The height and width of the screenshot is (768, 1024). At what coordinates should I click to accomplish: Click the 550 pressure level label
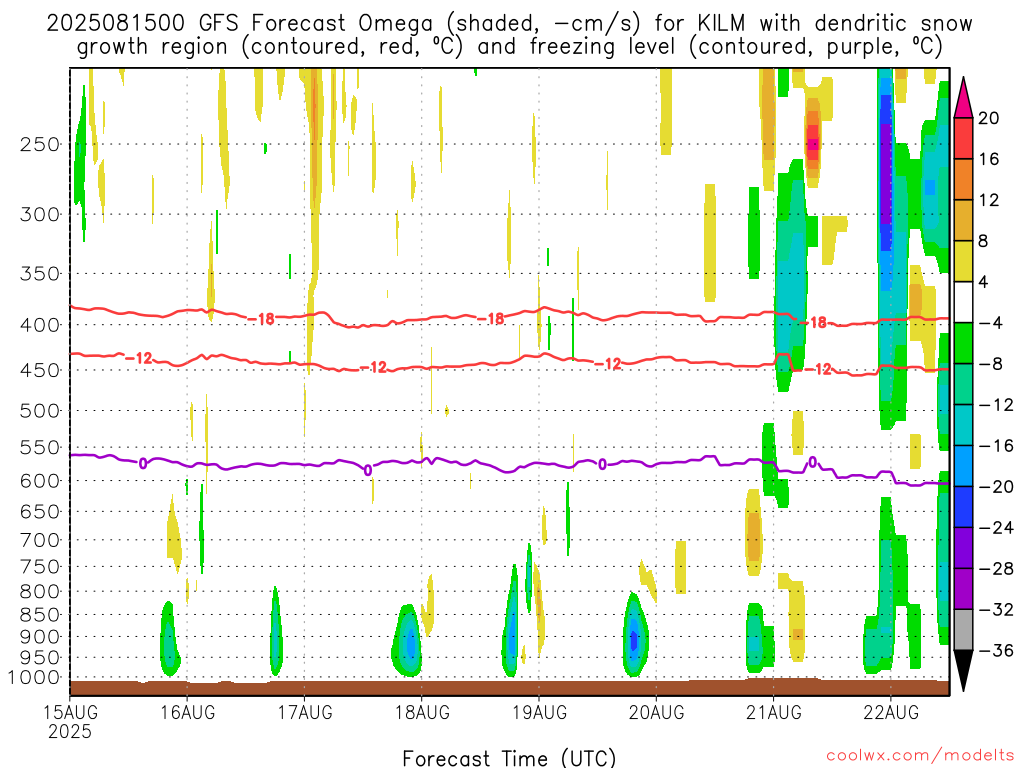[40, 447]
